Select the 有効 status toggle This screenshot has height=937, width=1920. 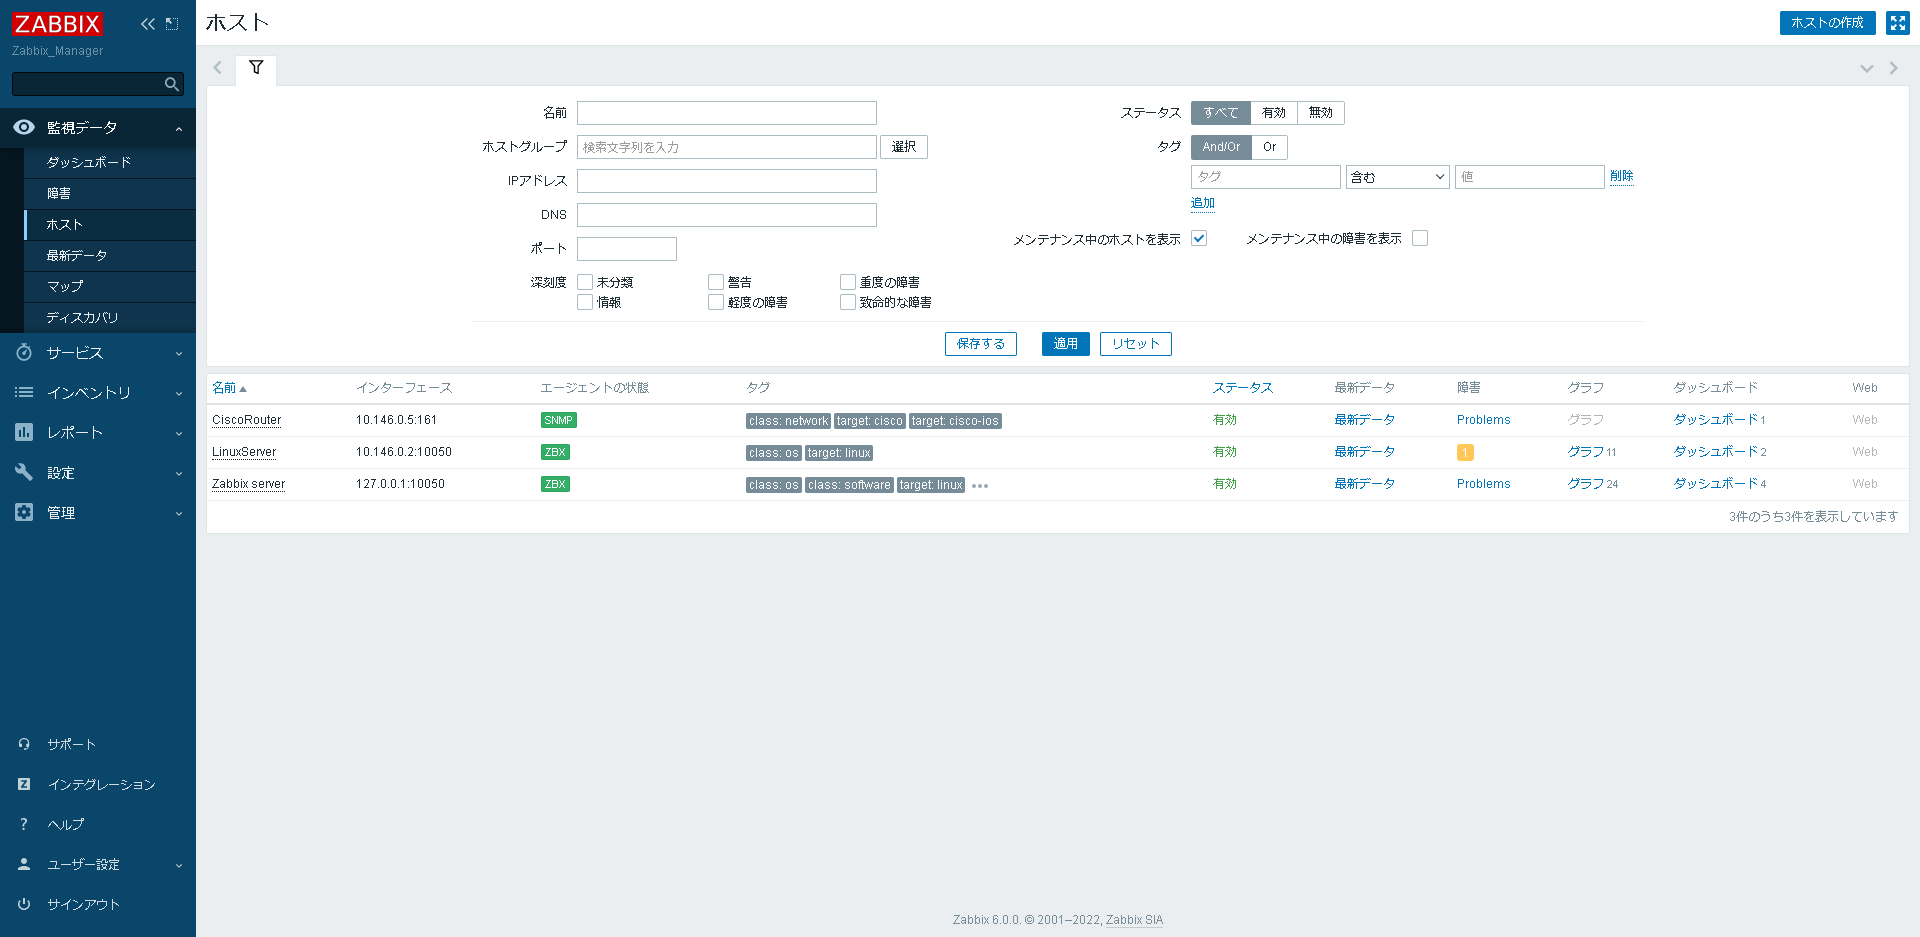(1274, 113)
